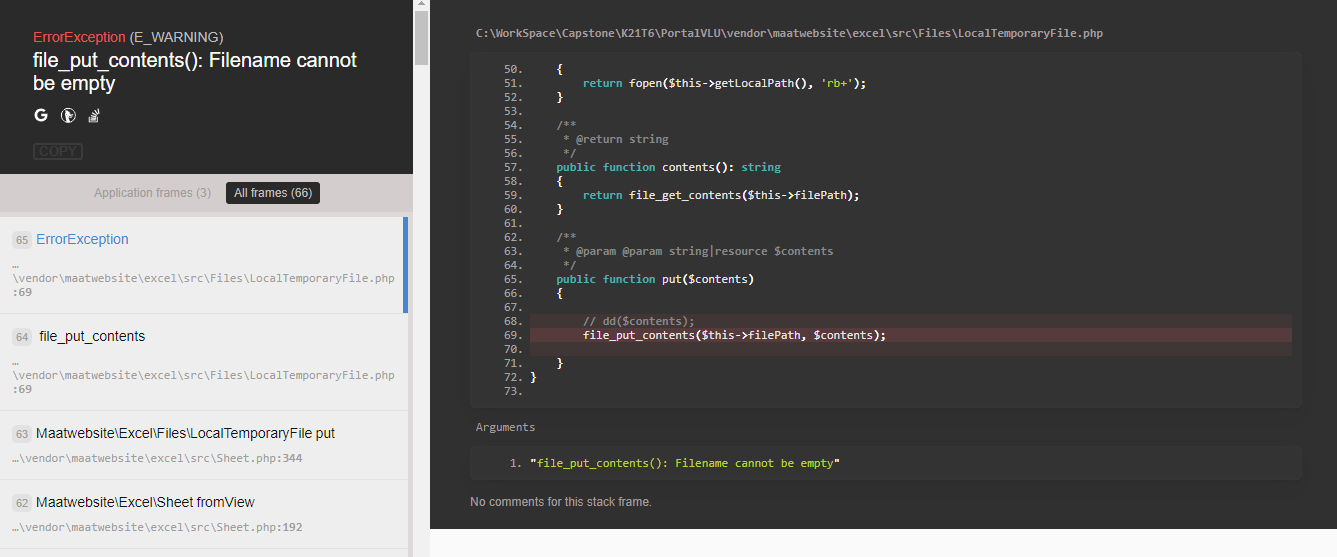Click 'return fopen' code line 51

click(724, 83)
